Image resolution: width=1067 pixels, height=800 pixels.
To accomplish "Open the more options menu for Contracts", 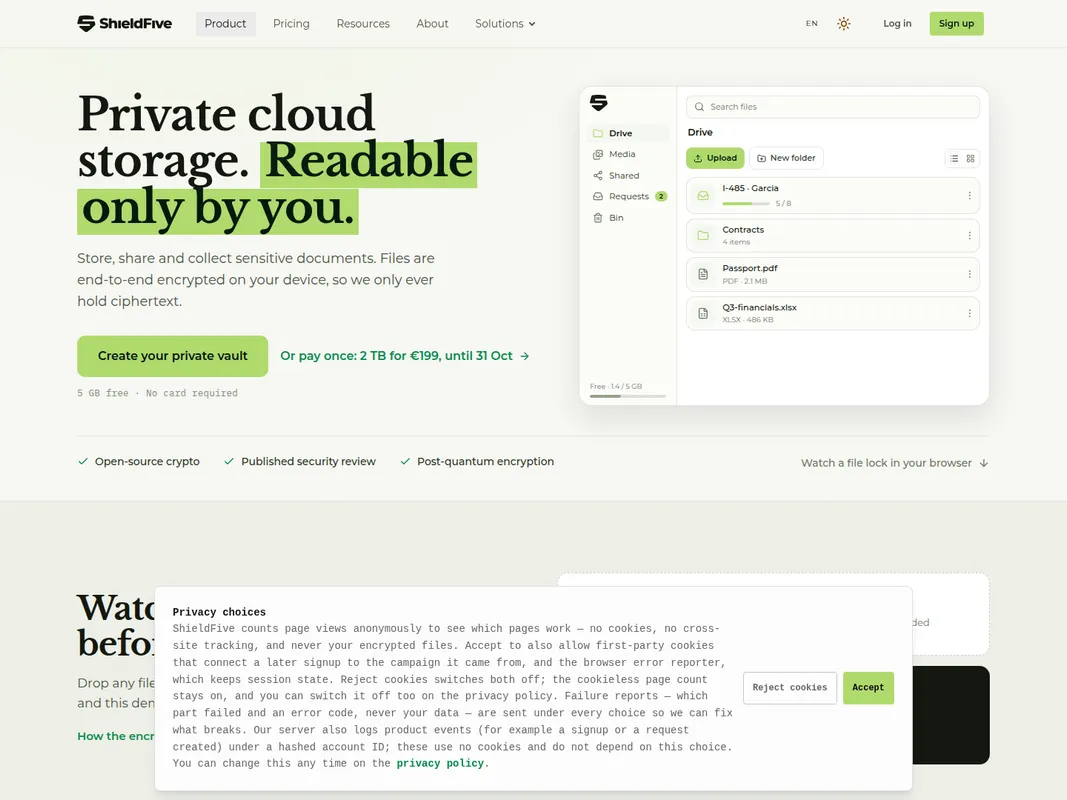I will (969, 235).
